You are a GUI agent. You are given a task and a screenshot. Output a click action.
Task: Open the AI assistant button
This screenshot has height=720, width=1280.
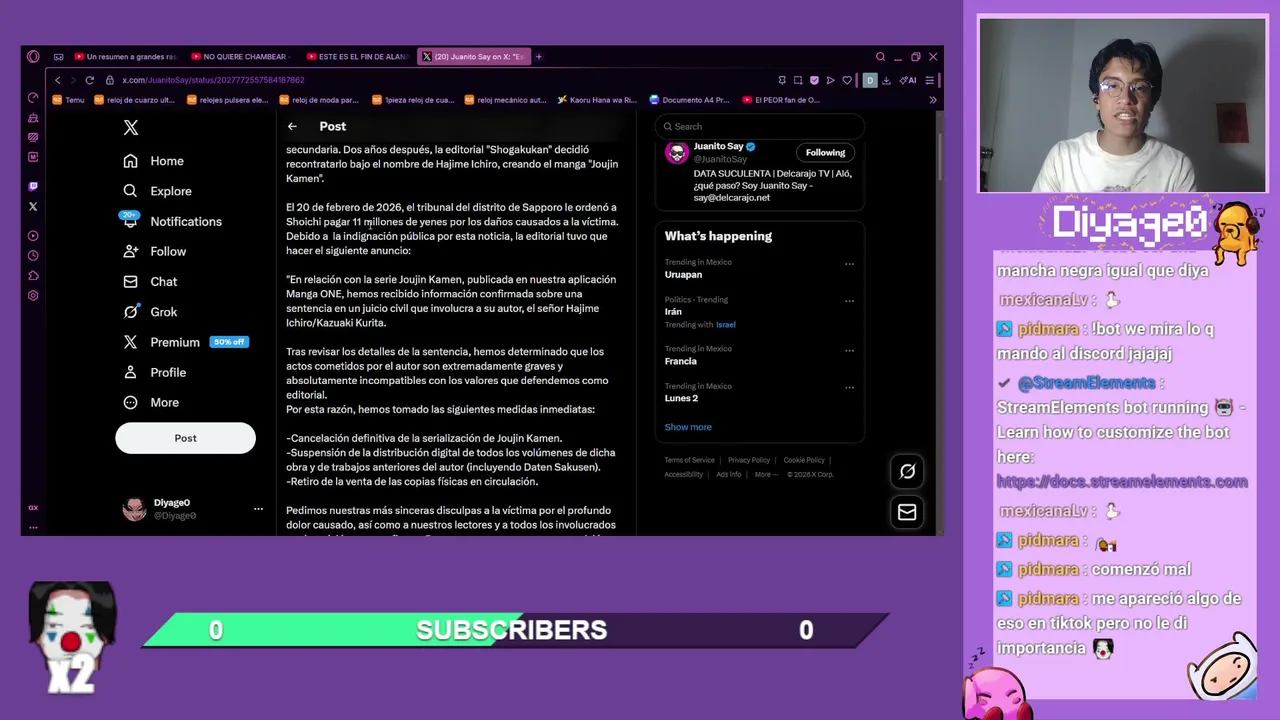click(908, 80)
